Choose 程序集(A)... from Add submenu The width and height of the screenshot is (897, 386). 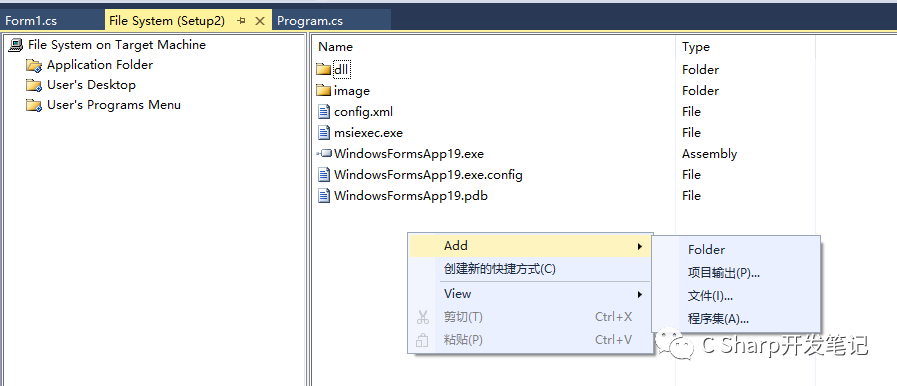[x=736, y=319]
